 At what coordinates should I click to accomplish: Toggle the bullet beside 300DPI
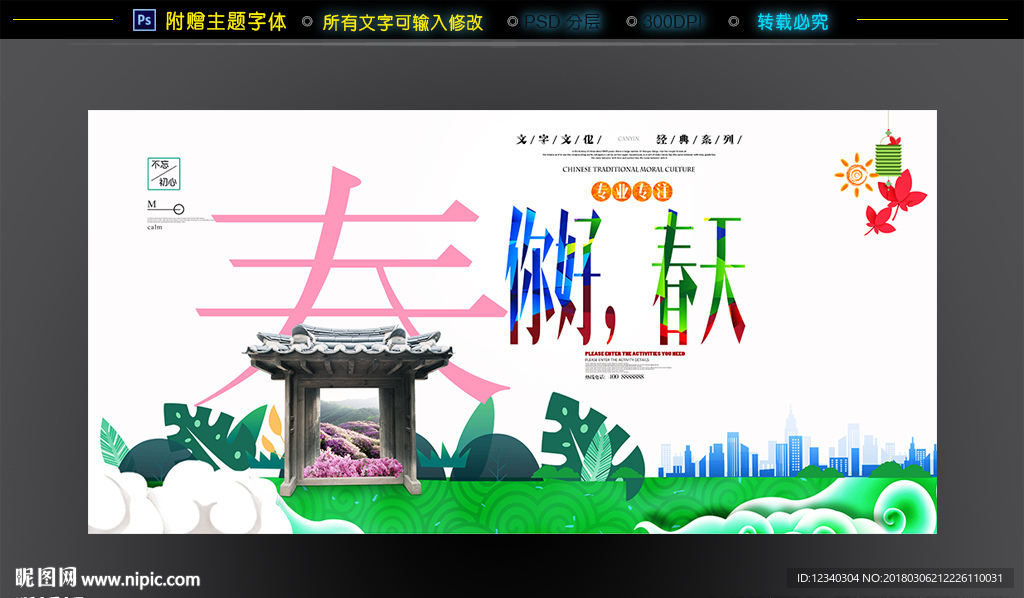tap(629, 18)
